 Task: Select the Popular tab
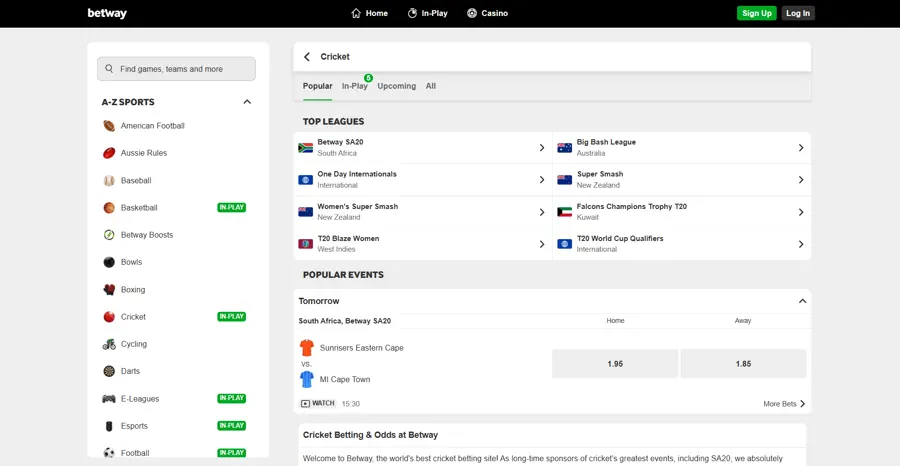click(x=317, y=86)
